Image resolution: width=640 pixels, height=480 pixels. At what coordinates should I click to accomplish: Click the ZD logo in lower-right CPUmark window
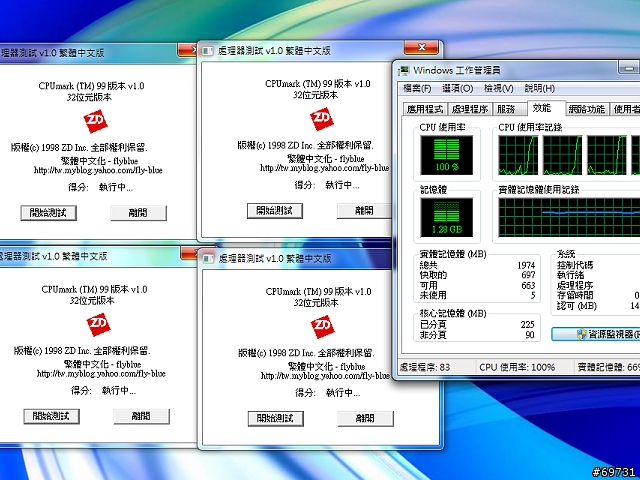tap(322, 327)
